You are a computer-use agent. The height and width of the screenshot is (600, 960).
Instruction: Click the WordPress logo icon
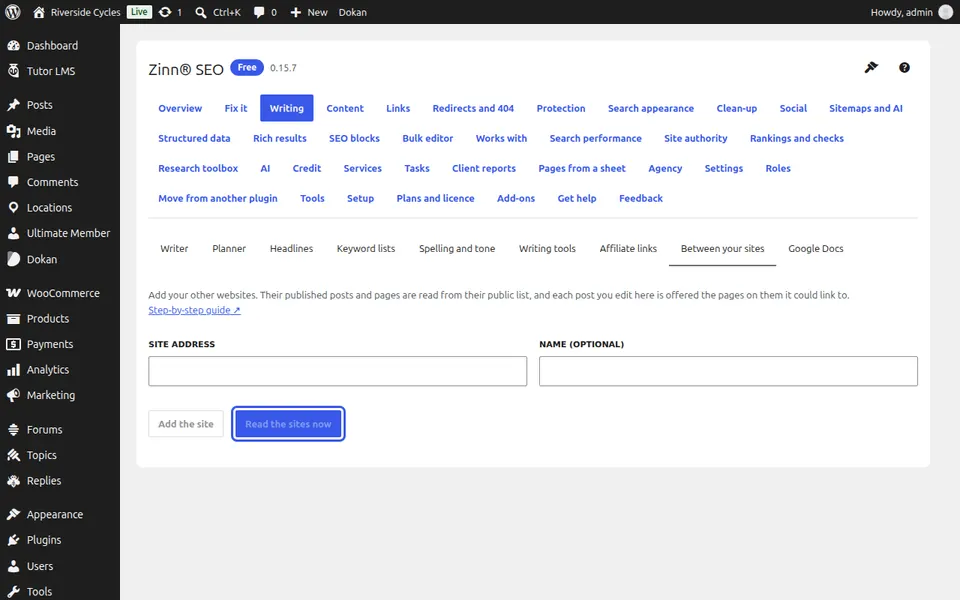[x=13, y=12]
